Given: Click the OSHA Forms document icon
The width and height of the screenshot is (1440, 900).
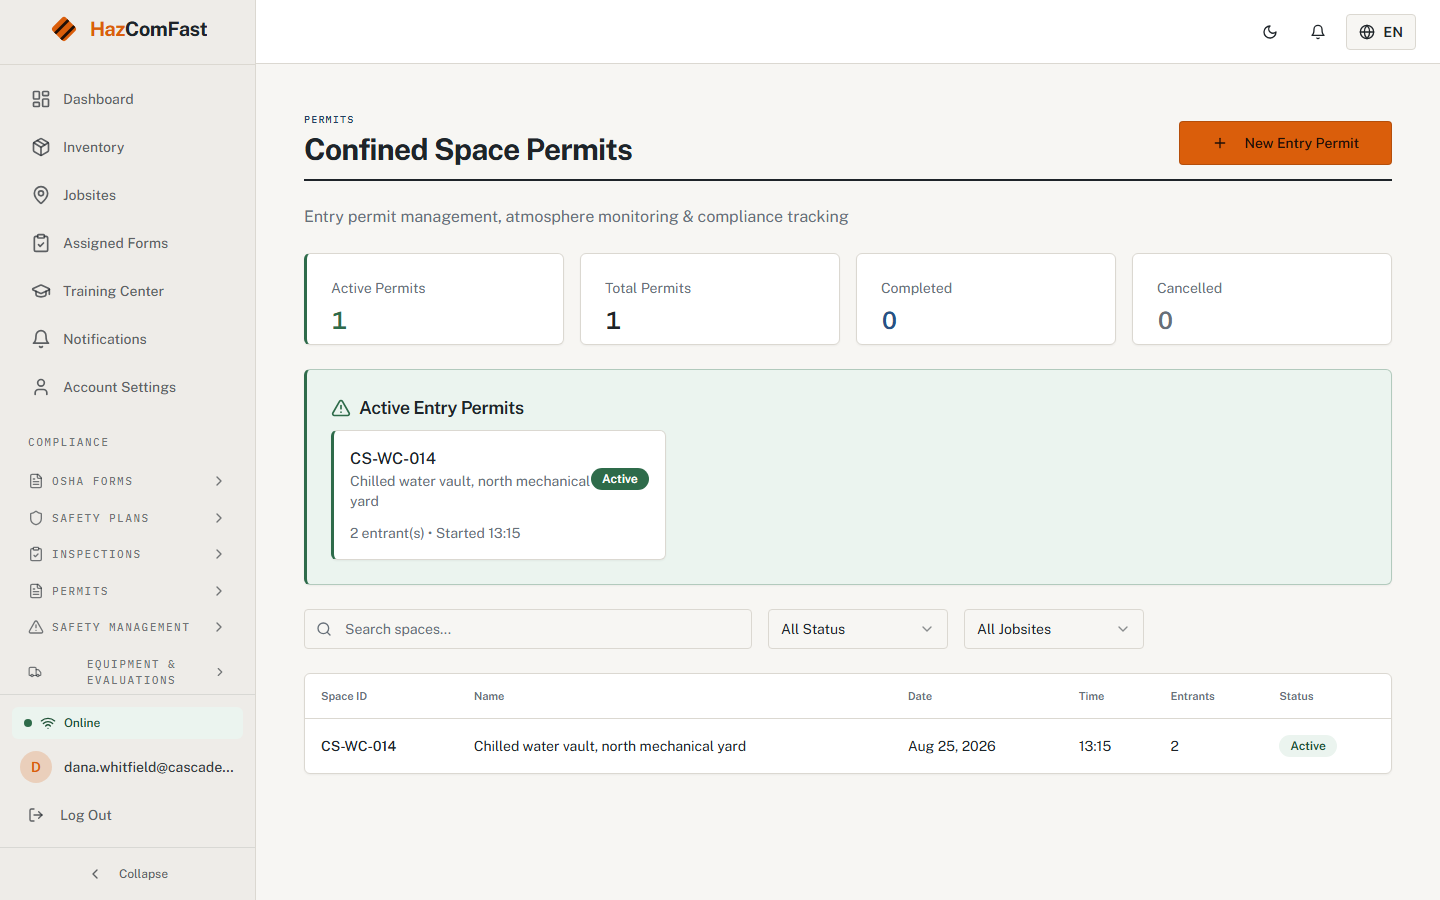Looking at the screenshot, I should pos(36,481).
